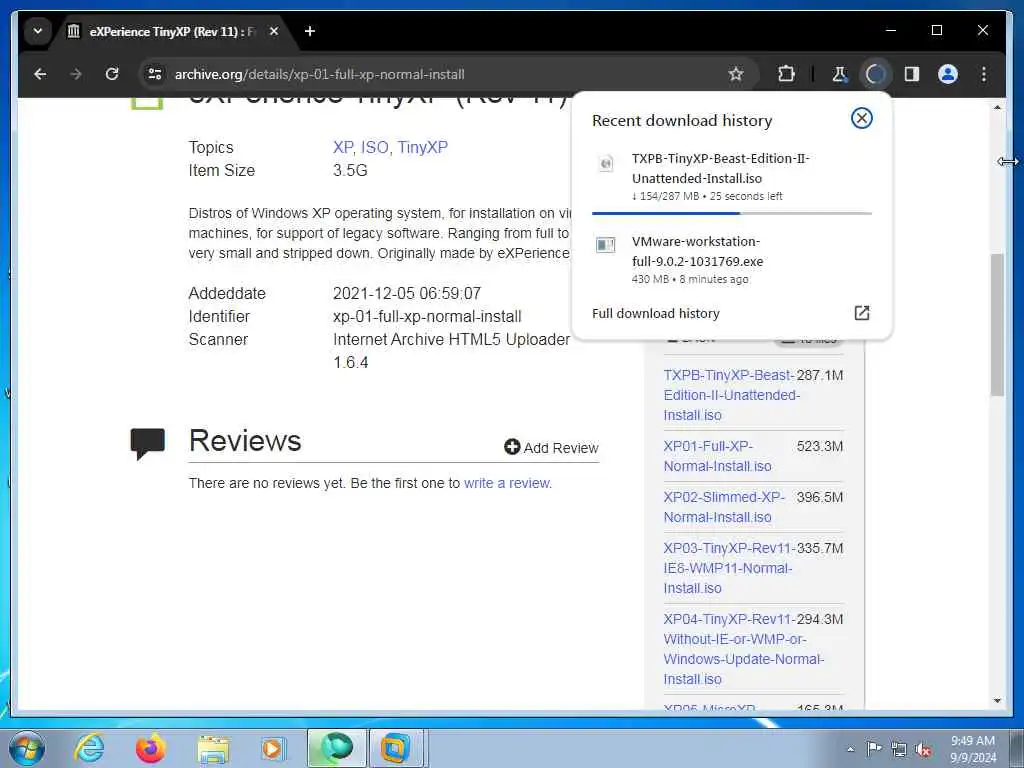The width and height of the screenshot is (1024, 768).
Task: Click the 8 minutes ago download status
Action: coord(714,280)
